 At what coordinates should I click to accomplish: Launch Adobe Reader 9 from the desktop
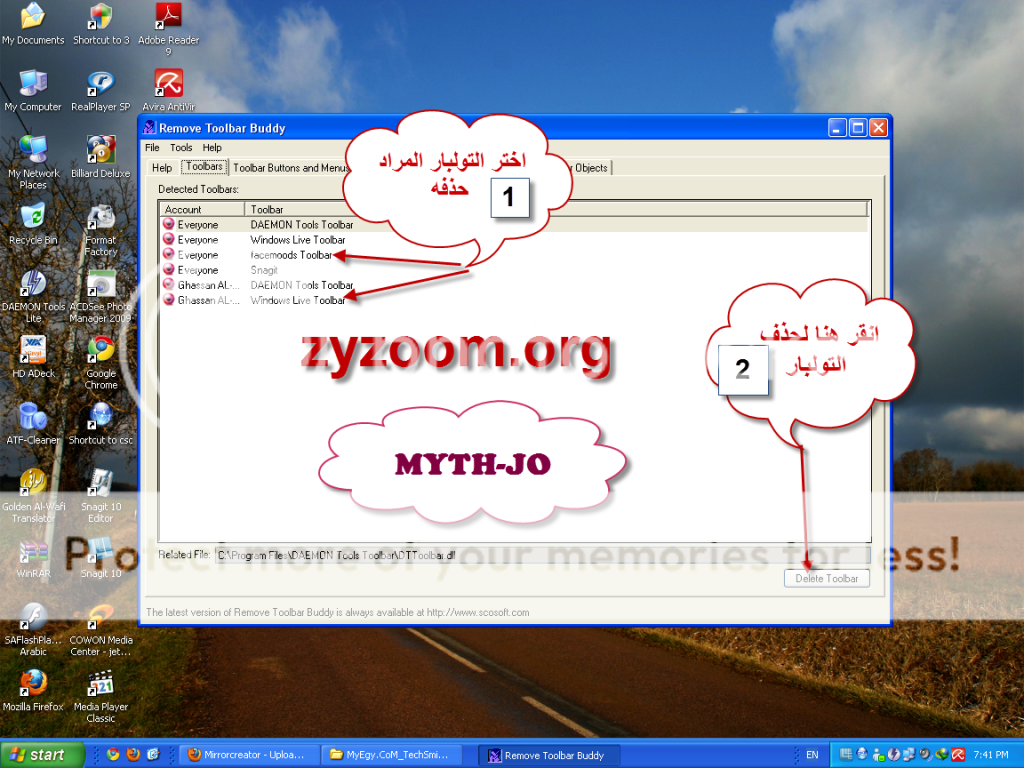[168, 29]
